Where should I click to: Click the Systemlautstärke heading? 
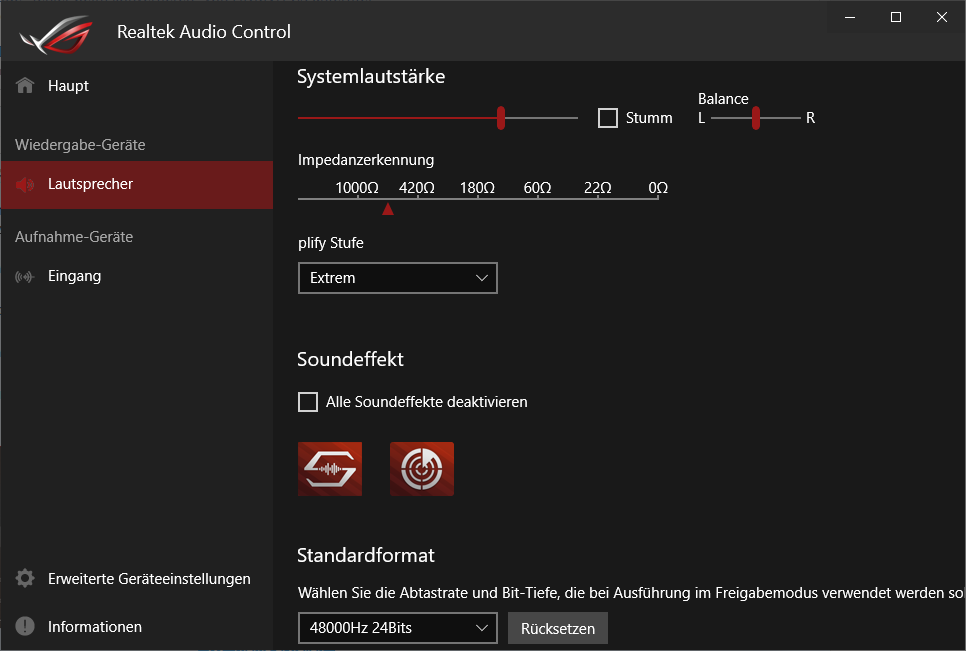(x=371, y=76)
